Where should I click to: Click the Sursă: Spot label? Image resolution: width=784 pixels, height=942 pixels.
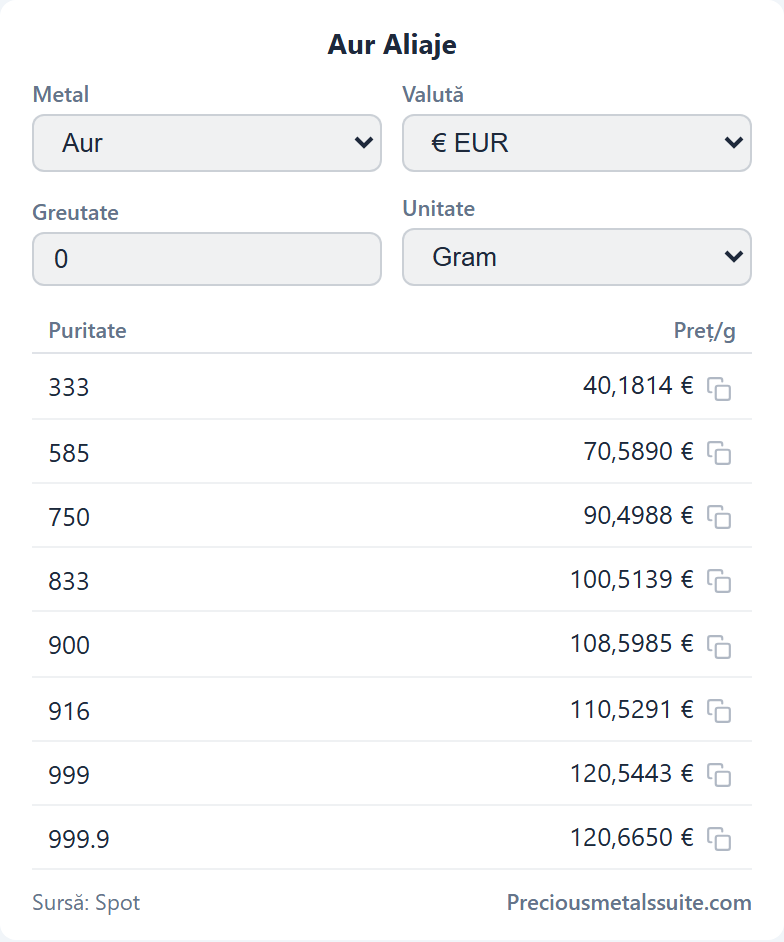click(86, 903)
